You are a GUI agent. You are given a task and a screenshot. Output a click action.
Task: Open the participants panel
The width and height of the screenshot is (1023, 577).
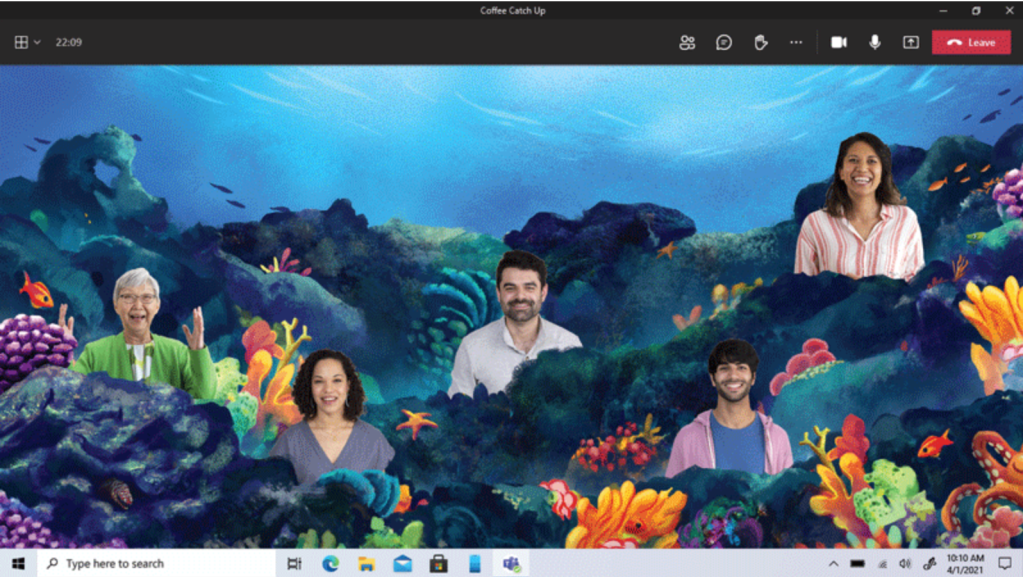coord(687,42)
